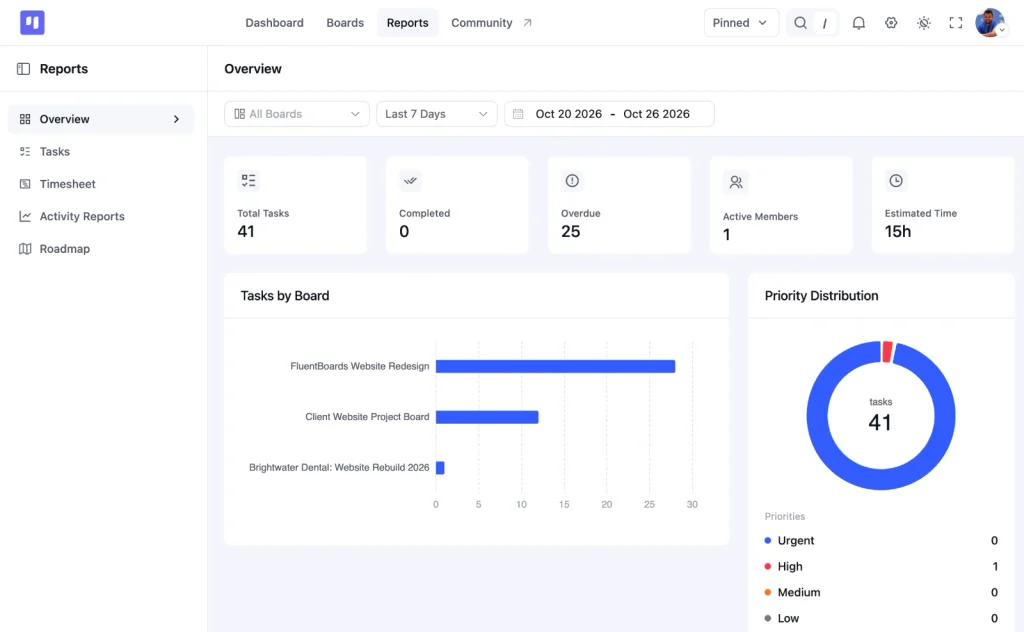The width and height of the screenshot is (1024, 632).
Task: Click the Low legend label
Action: pos(788,618)
